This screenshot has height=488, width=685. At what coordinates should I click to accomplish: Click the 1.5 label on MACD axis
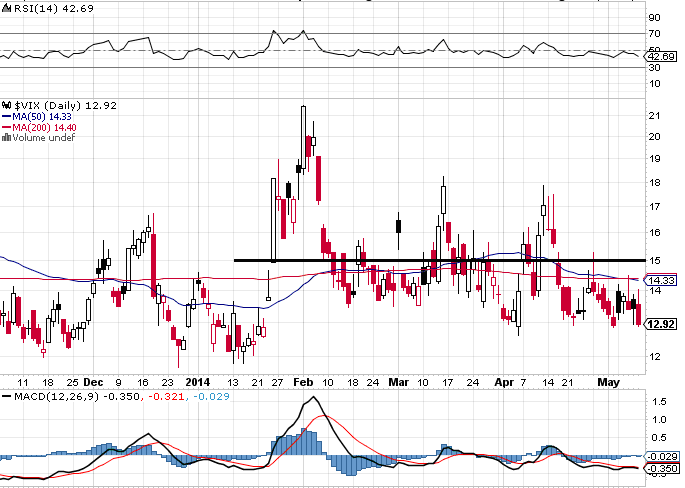(x=661, y=401)
